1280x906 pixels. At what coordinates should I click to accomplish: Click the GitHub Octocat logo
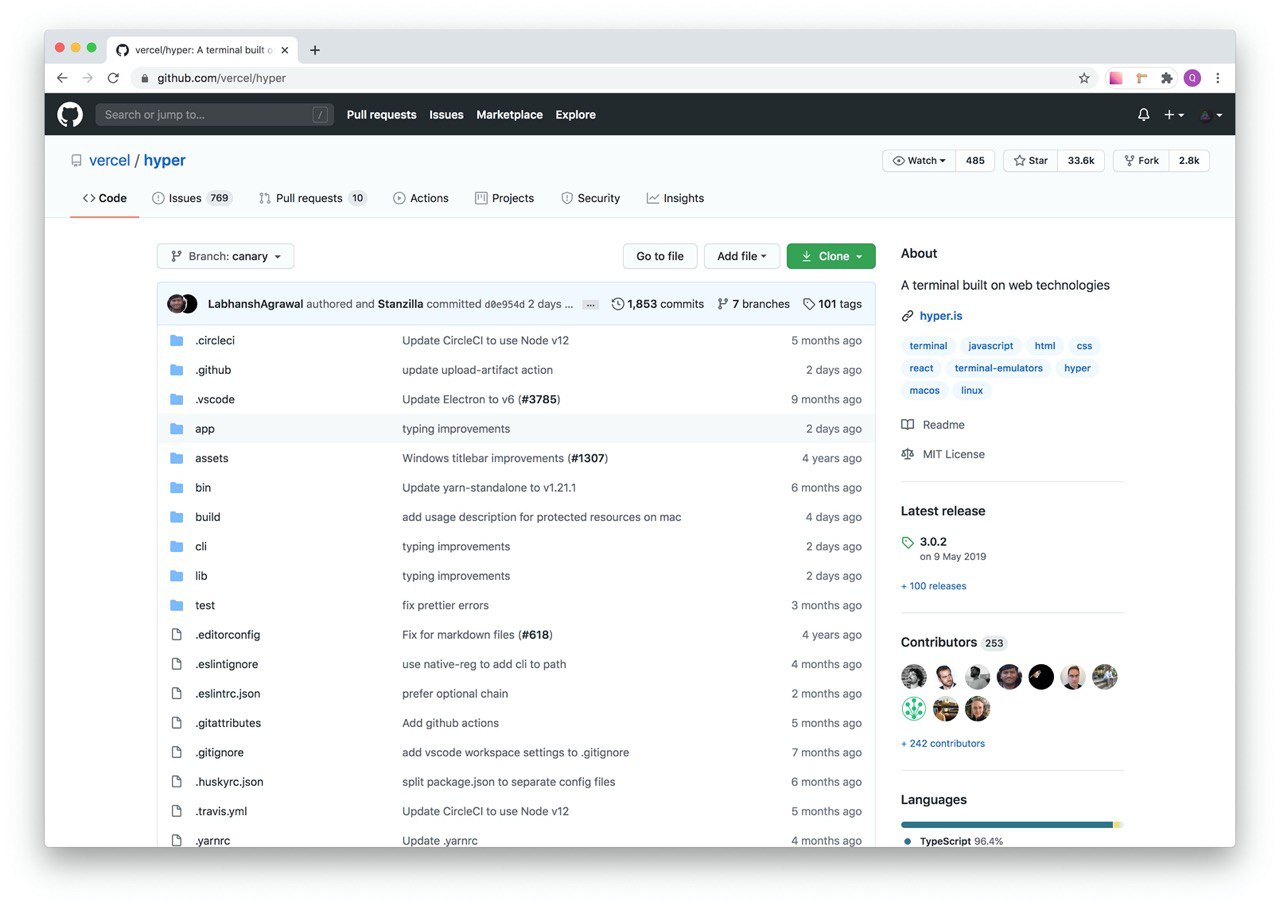tap(70, 115)
